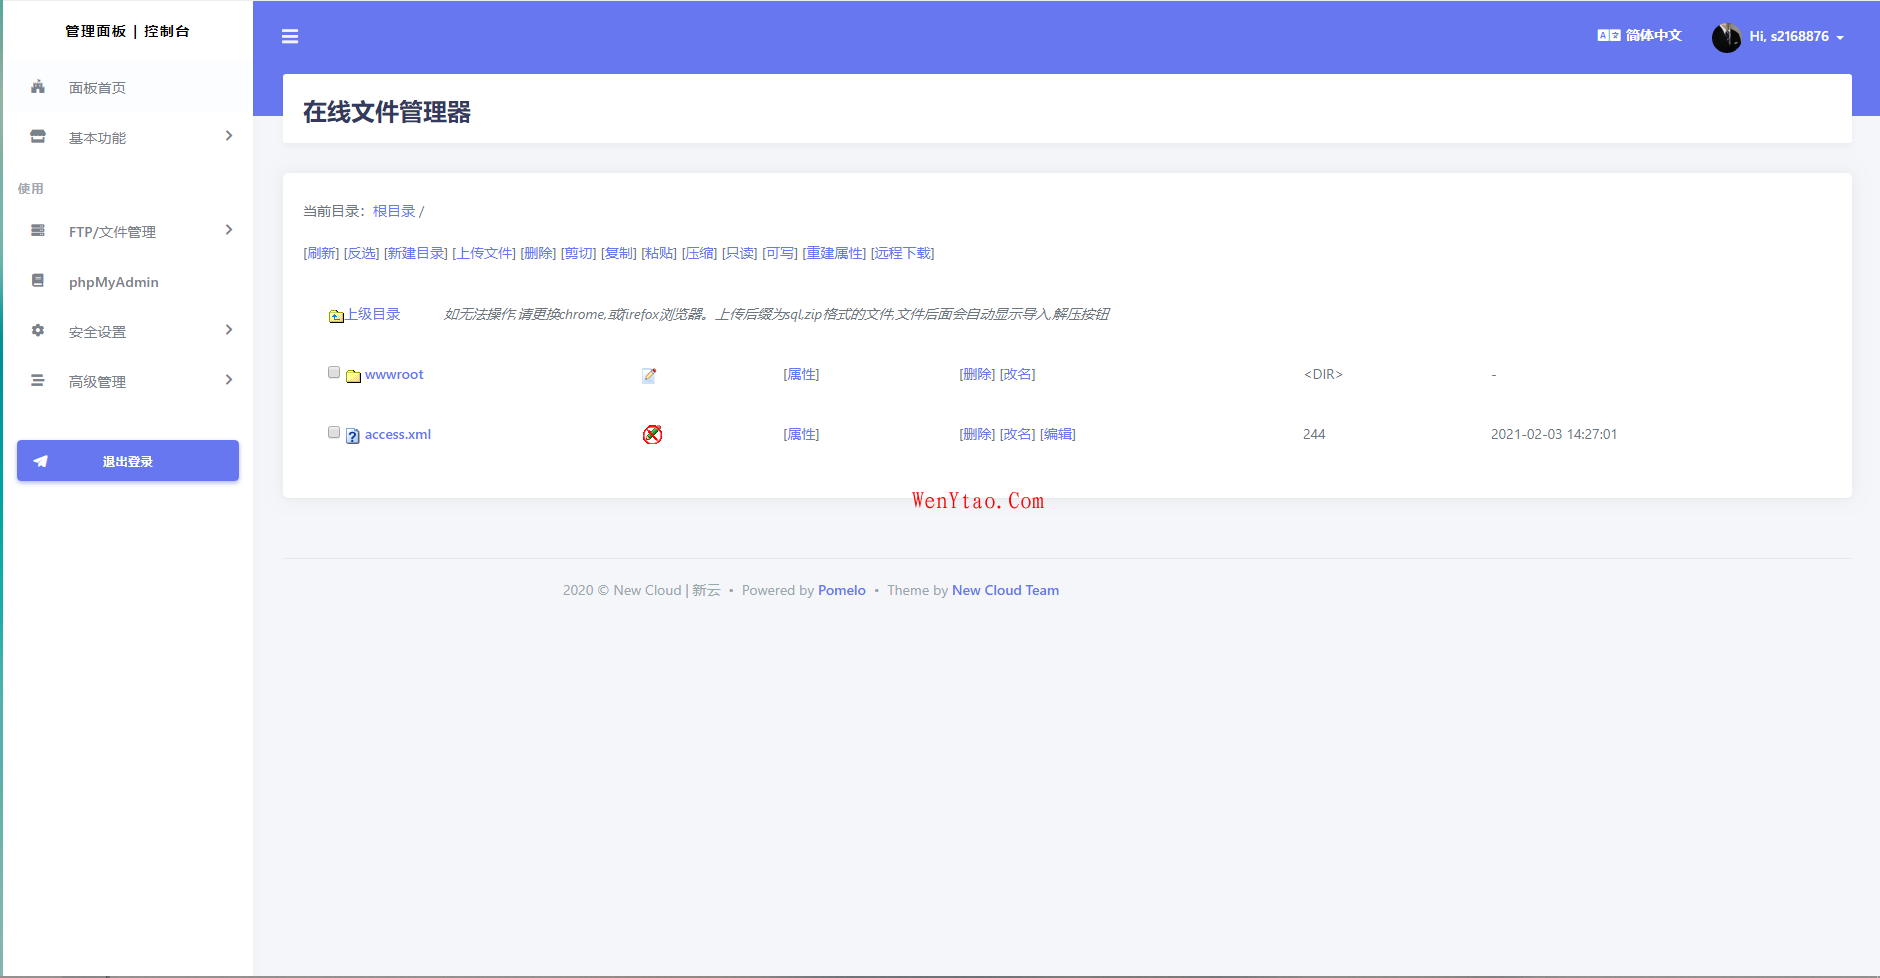1880x978 pixels.
Task: Click 属性 in the access.xml row
Action: (x=801, y=434)
